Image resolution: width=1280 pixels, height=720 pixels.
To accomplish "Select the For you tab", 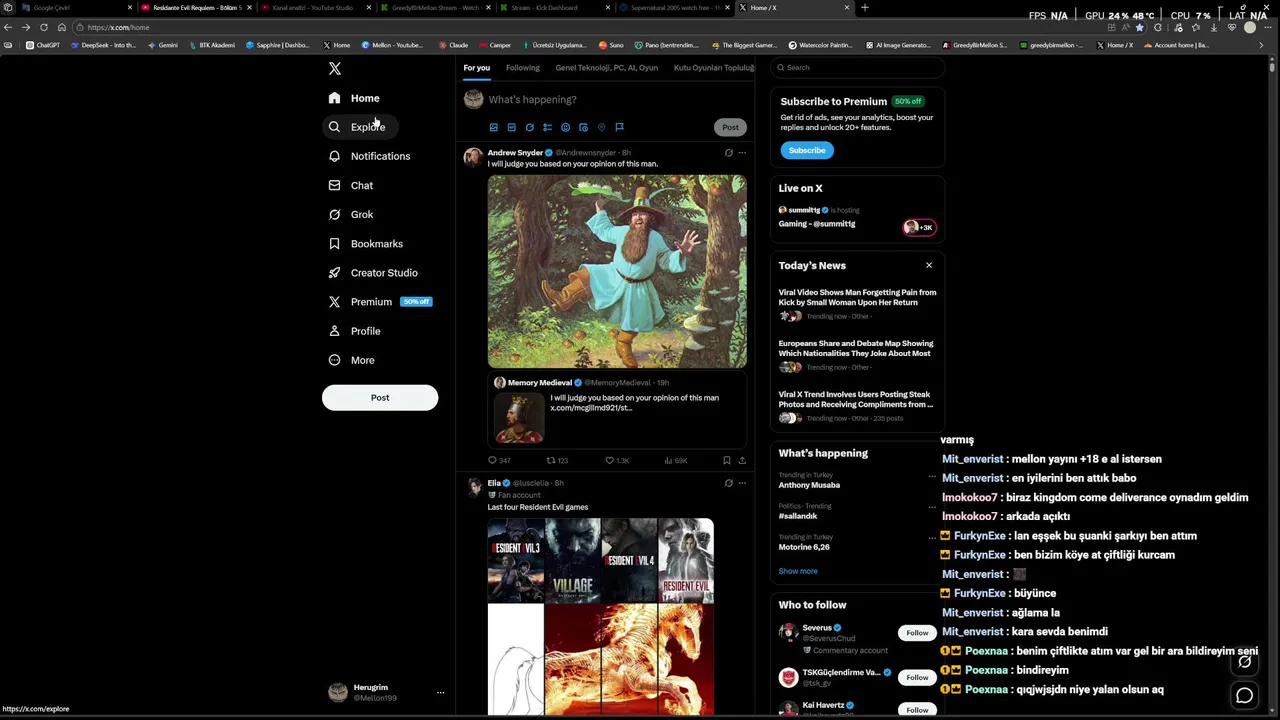I will 476,68.
